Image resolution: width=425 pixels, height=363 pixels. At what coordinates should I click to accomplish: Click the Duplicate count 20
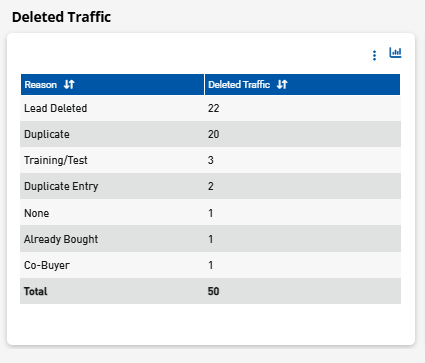(213, 134)
